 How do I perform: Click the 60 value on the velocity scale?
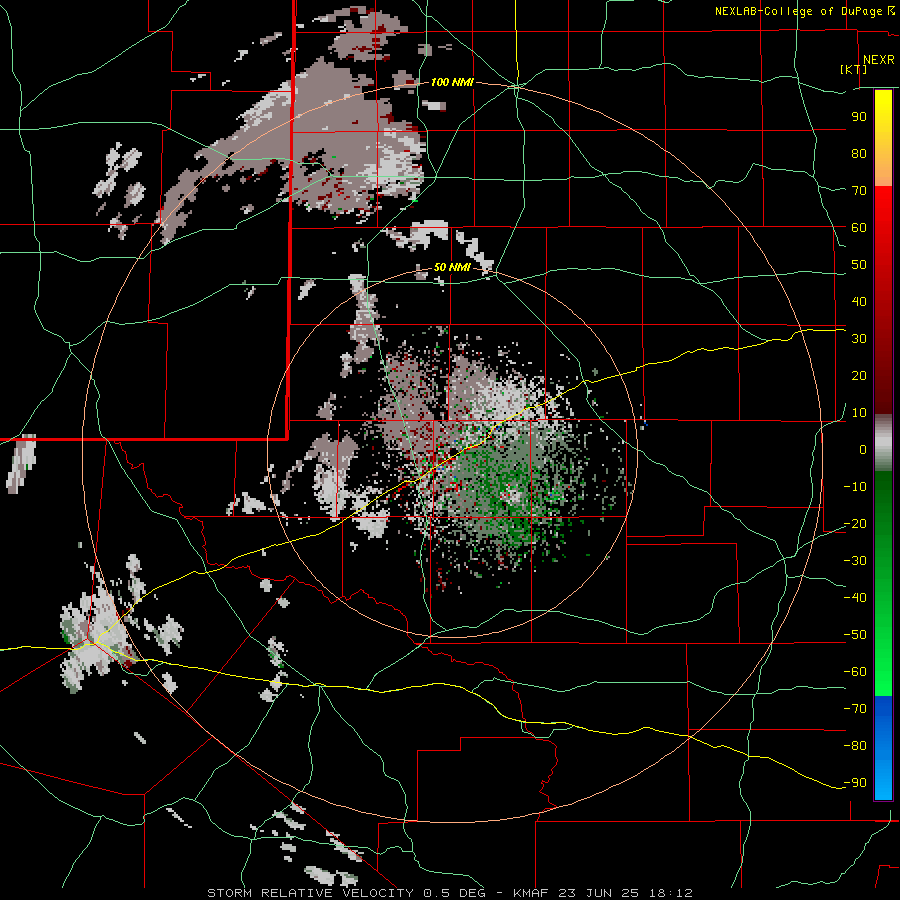click(859, 227)
